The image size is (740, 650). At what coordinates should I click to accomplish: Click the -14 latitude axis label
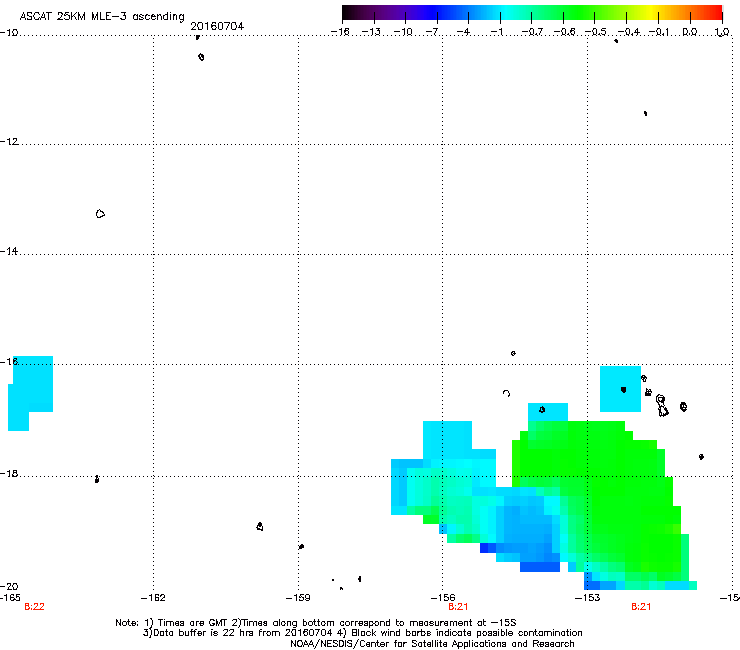9,251
